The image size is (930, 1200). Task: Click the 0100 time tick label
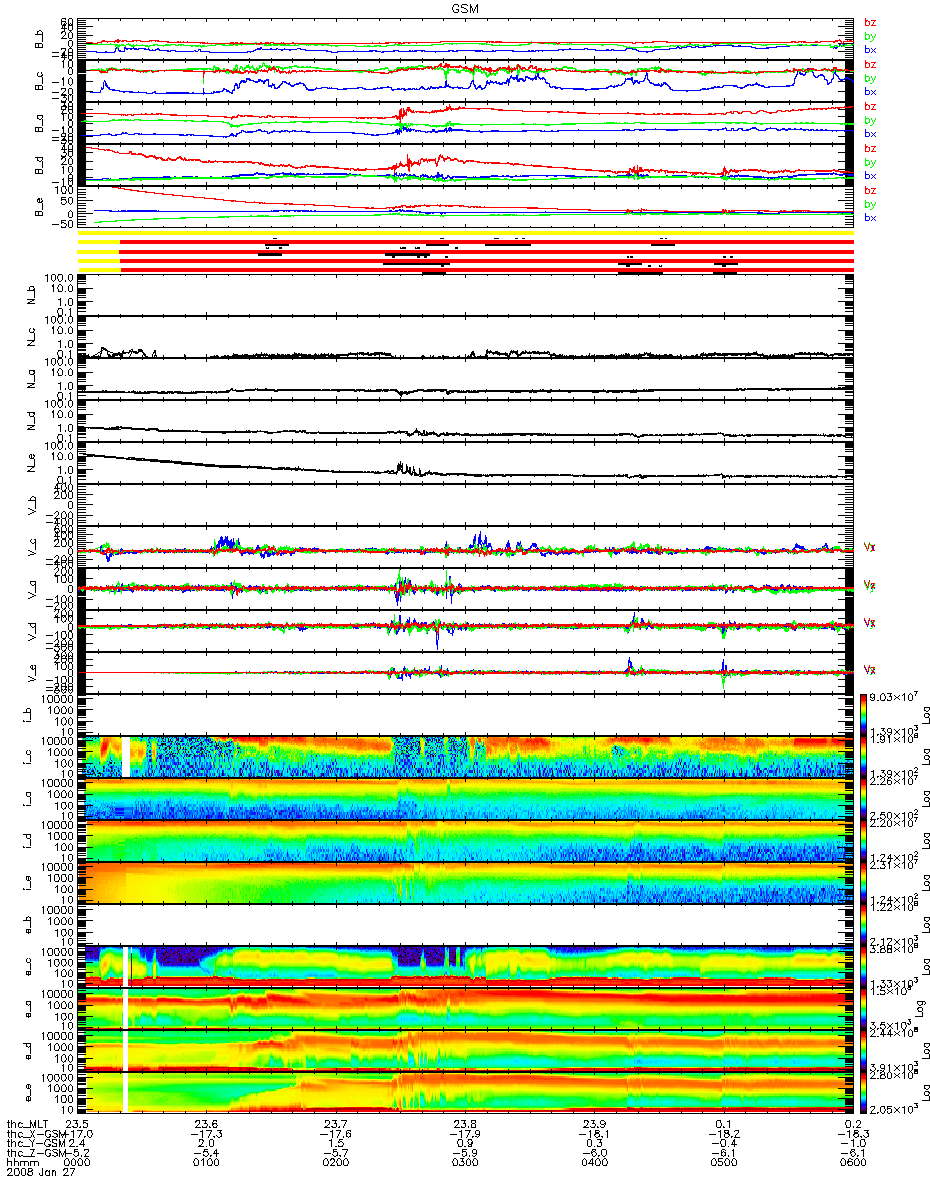206,1163
